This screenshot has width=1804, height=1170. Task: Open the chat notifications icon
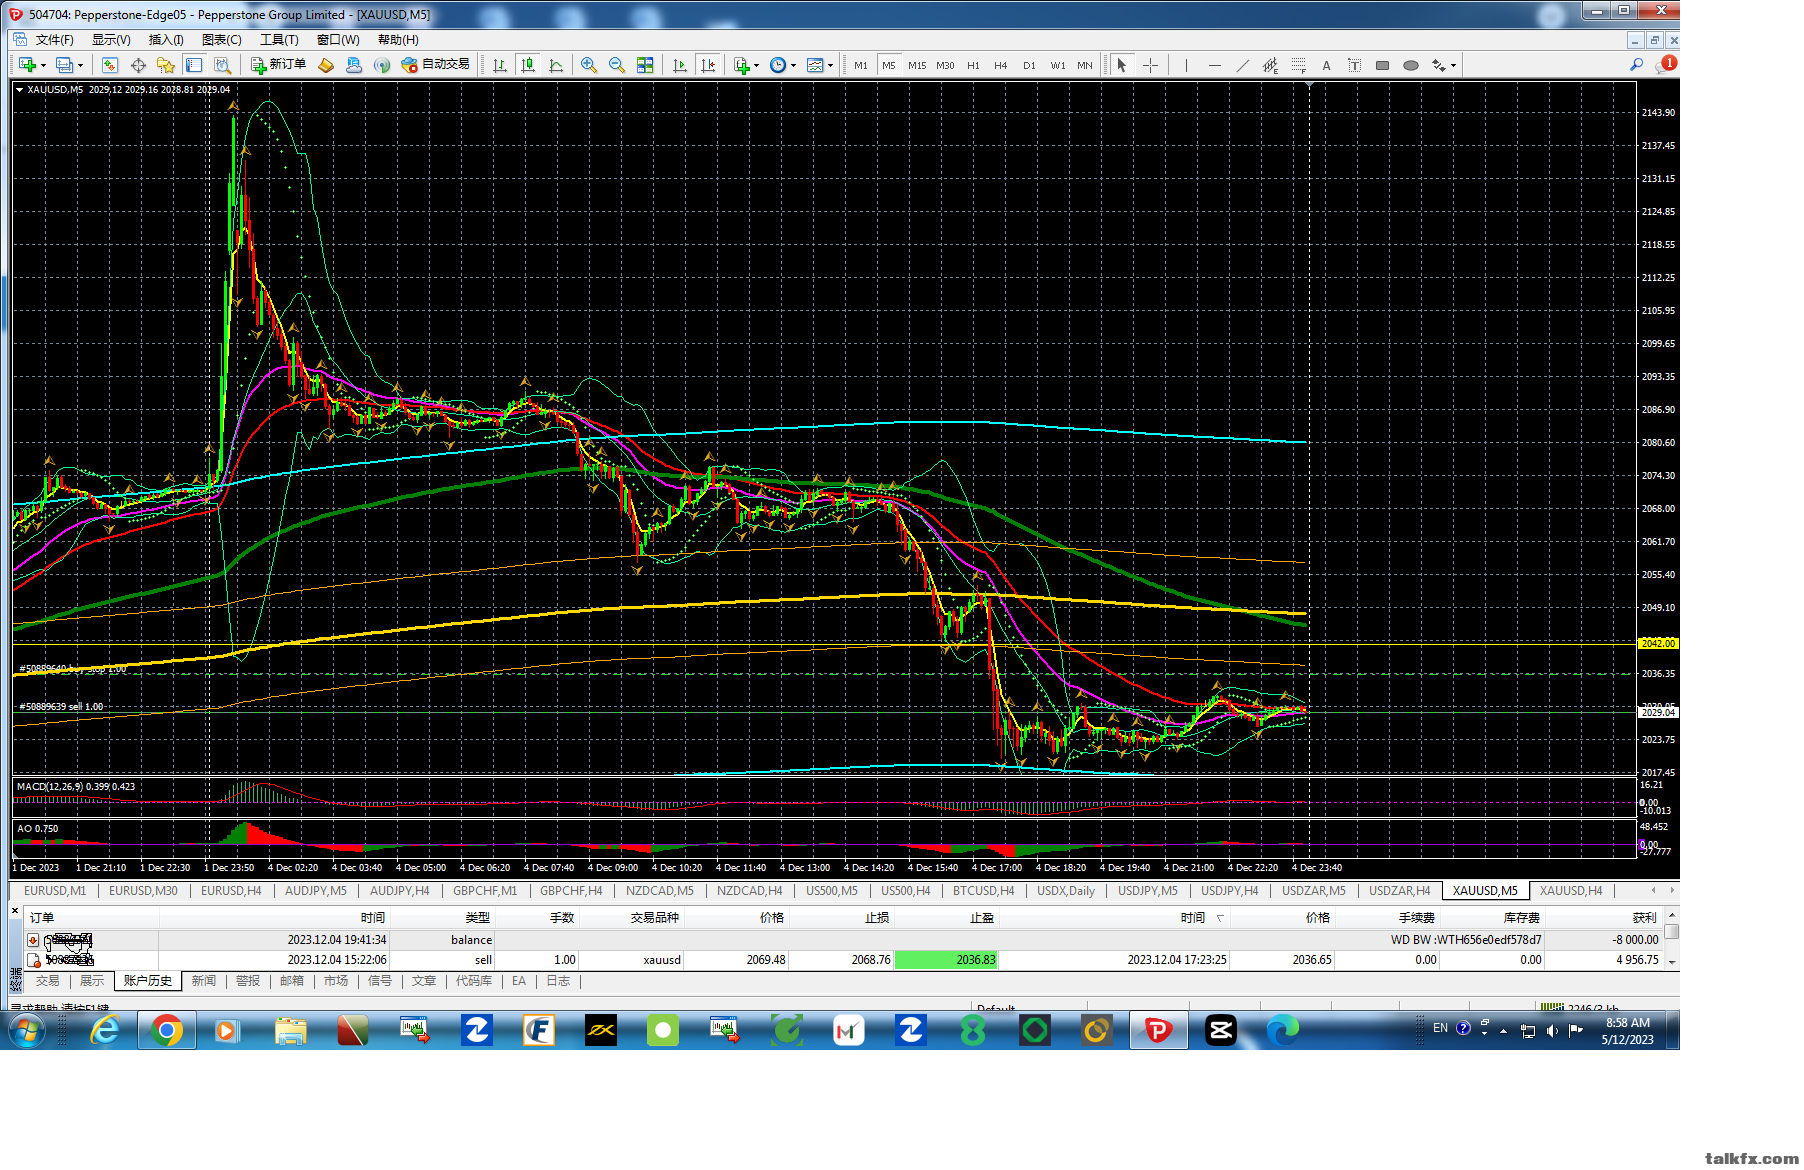coord(1666,64)
